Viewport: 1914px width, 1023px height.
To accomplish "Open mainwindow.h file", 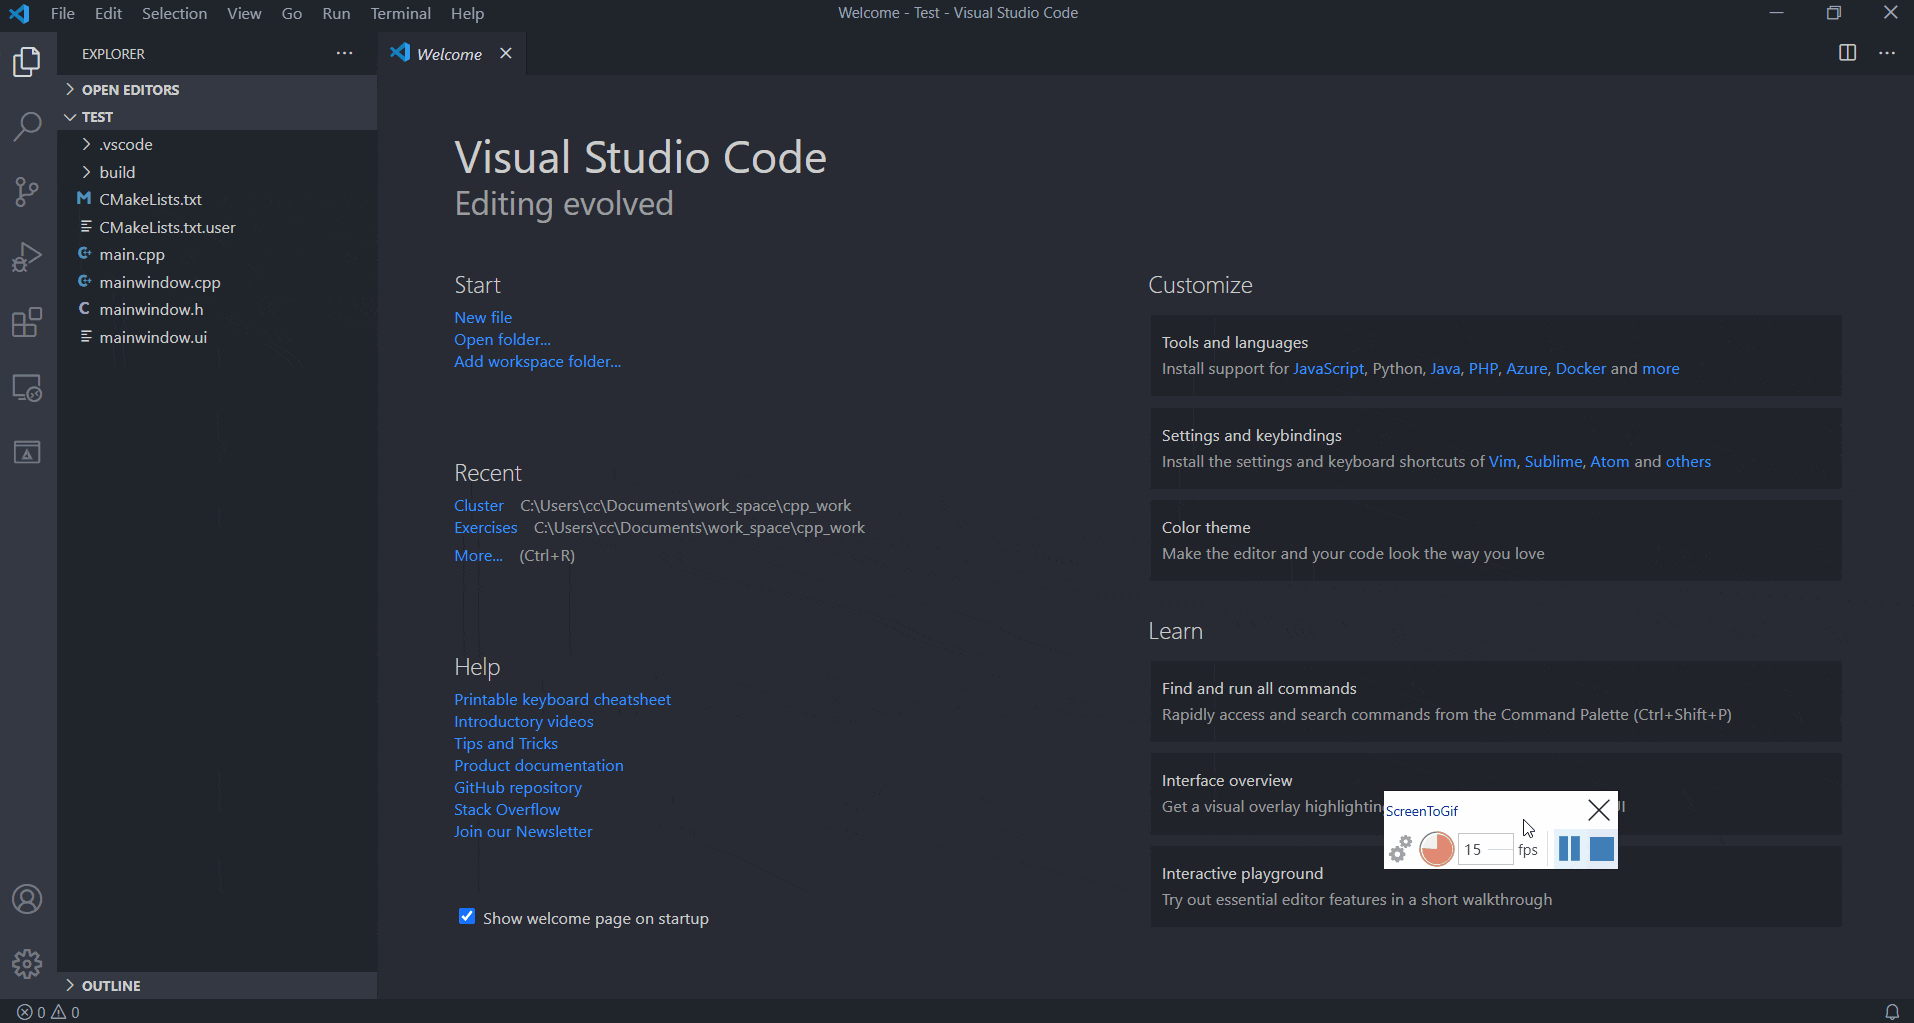I will (x=217, y=309).
